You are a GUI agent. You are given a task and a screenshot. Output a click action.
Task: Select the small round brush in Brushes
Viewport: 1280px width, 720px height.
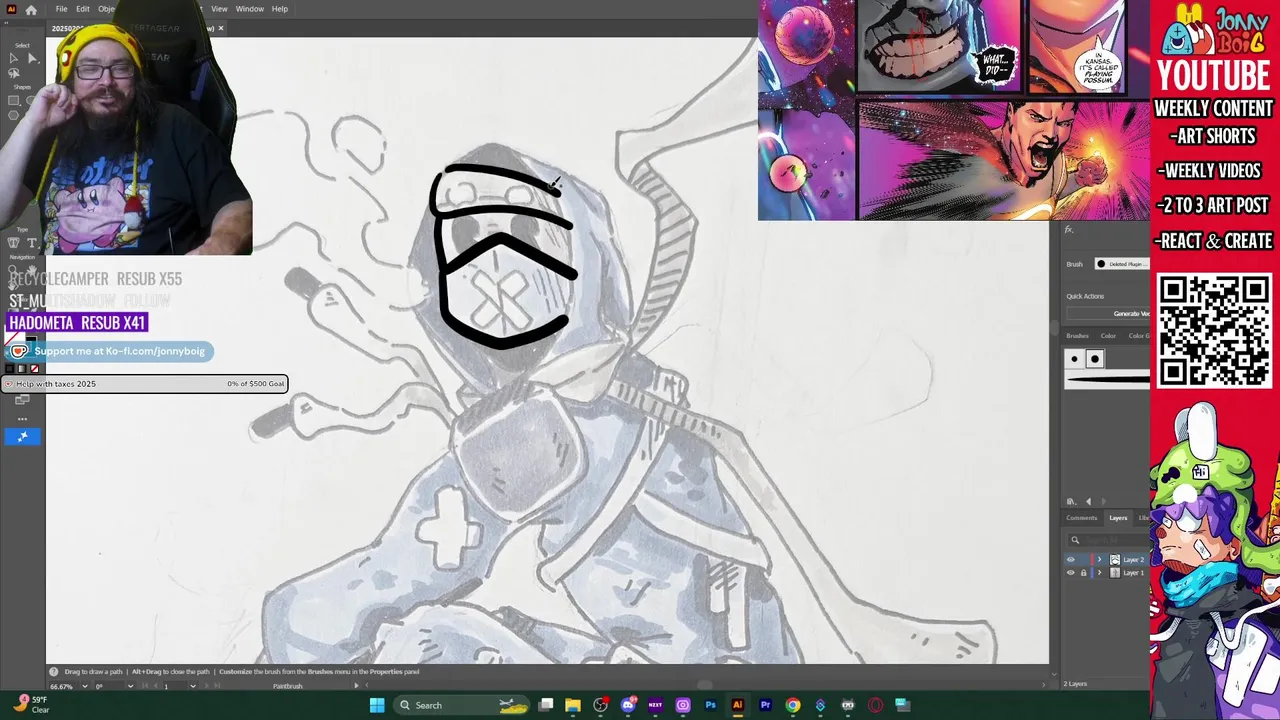tap(1075, 359)
